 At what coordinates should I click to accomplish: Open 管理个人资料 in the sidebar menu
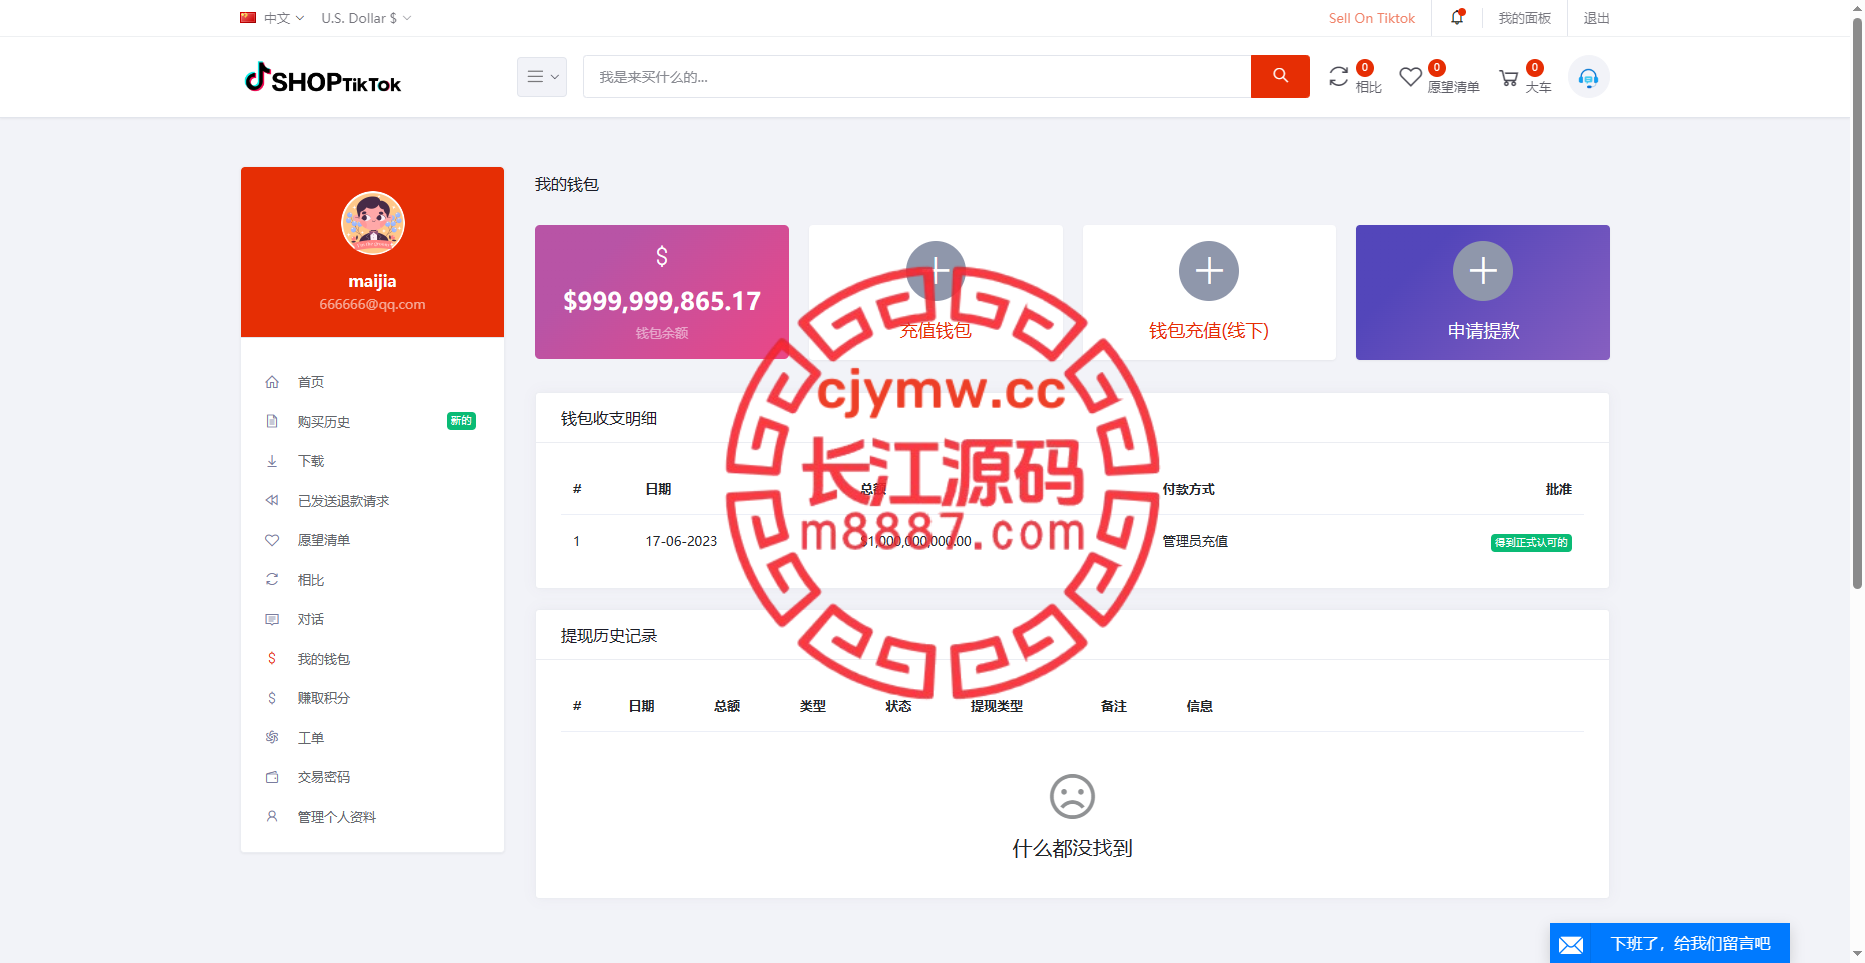coord(337,817)
